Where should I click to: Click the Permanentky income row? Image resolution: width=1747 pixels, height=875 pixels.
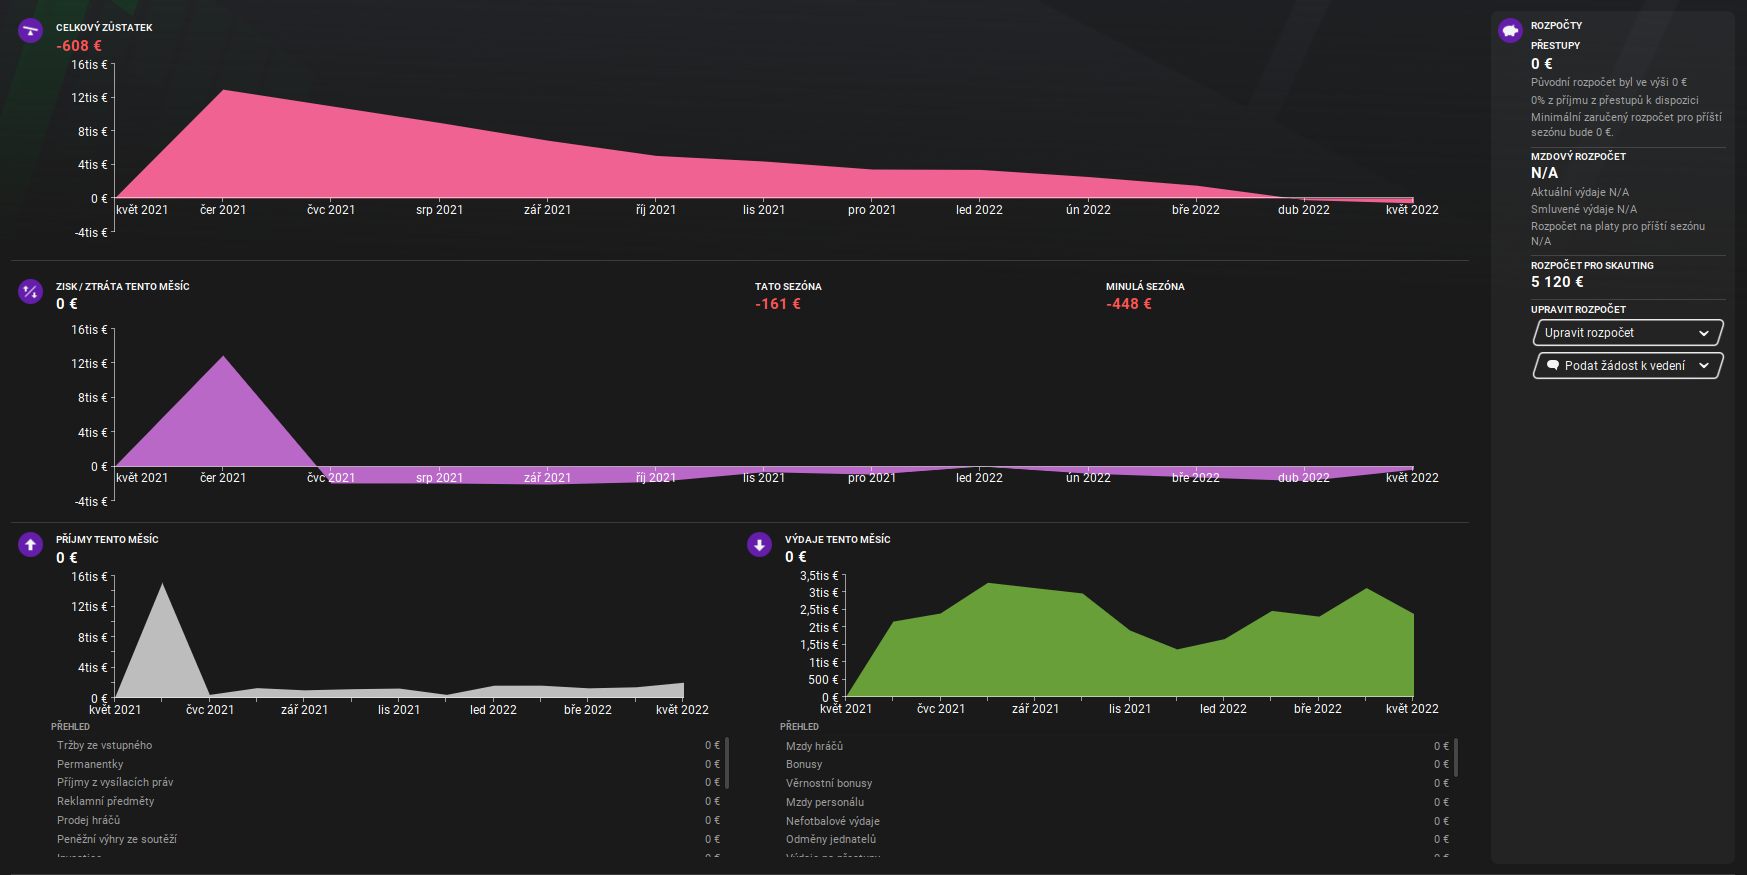388,764
